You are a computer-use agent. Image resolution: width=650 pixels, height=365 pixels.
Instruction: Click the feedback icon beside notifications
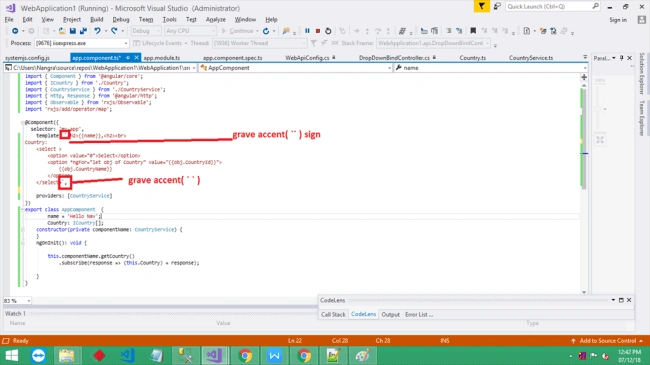[497, 6]
